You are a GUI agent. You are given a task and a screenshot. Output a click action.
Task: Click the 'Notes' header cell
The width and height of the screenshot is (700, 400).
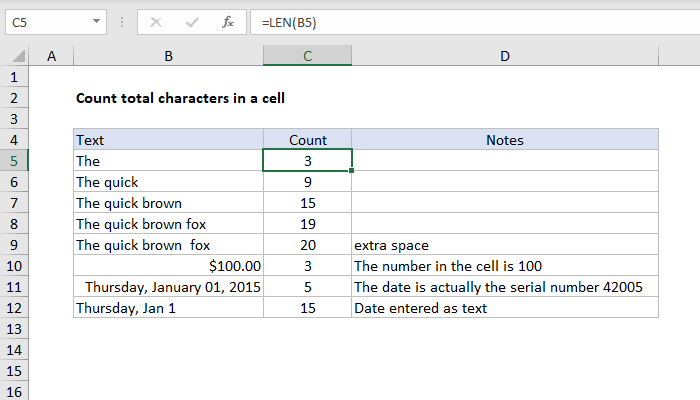tap(505, 140)
